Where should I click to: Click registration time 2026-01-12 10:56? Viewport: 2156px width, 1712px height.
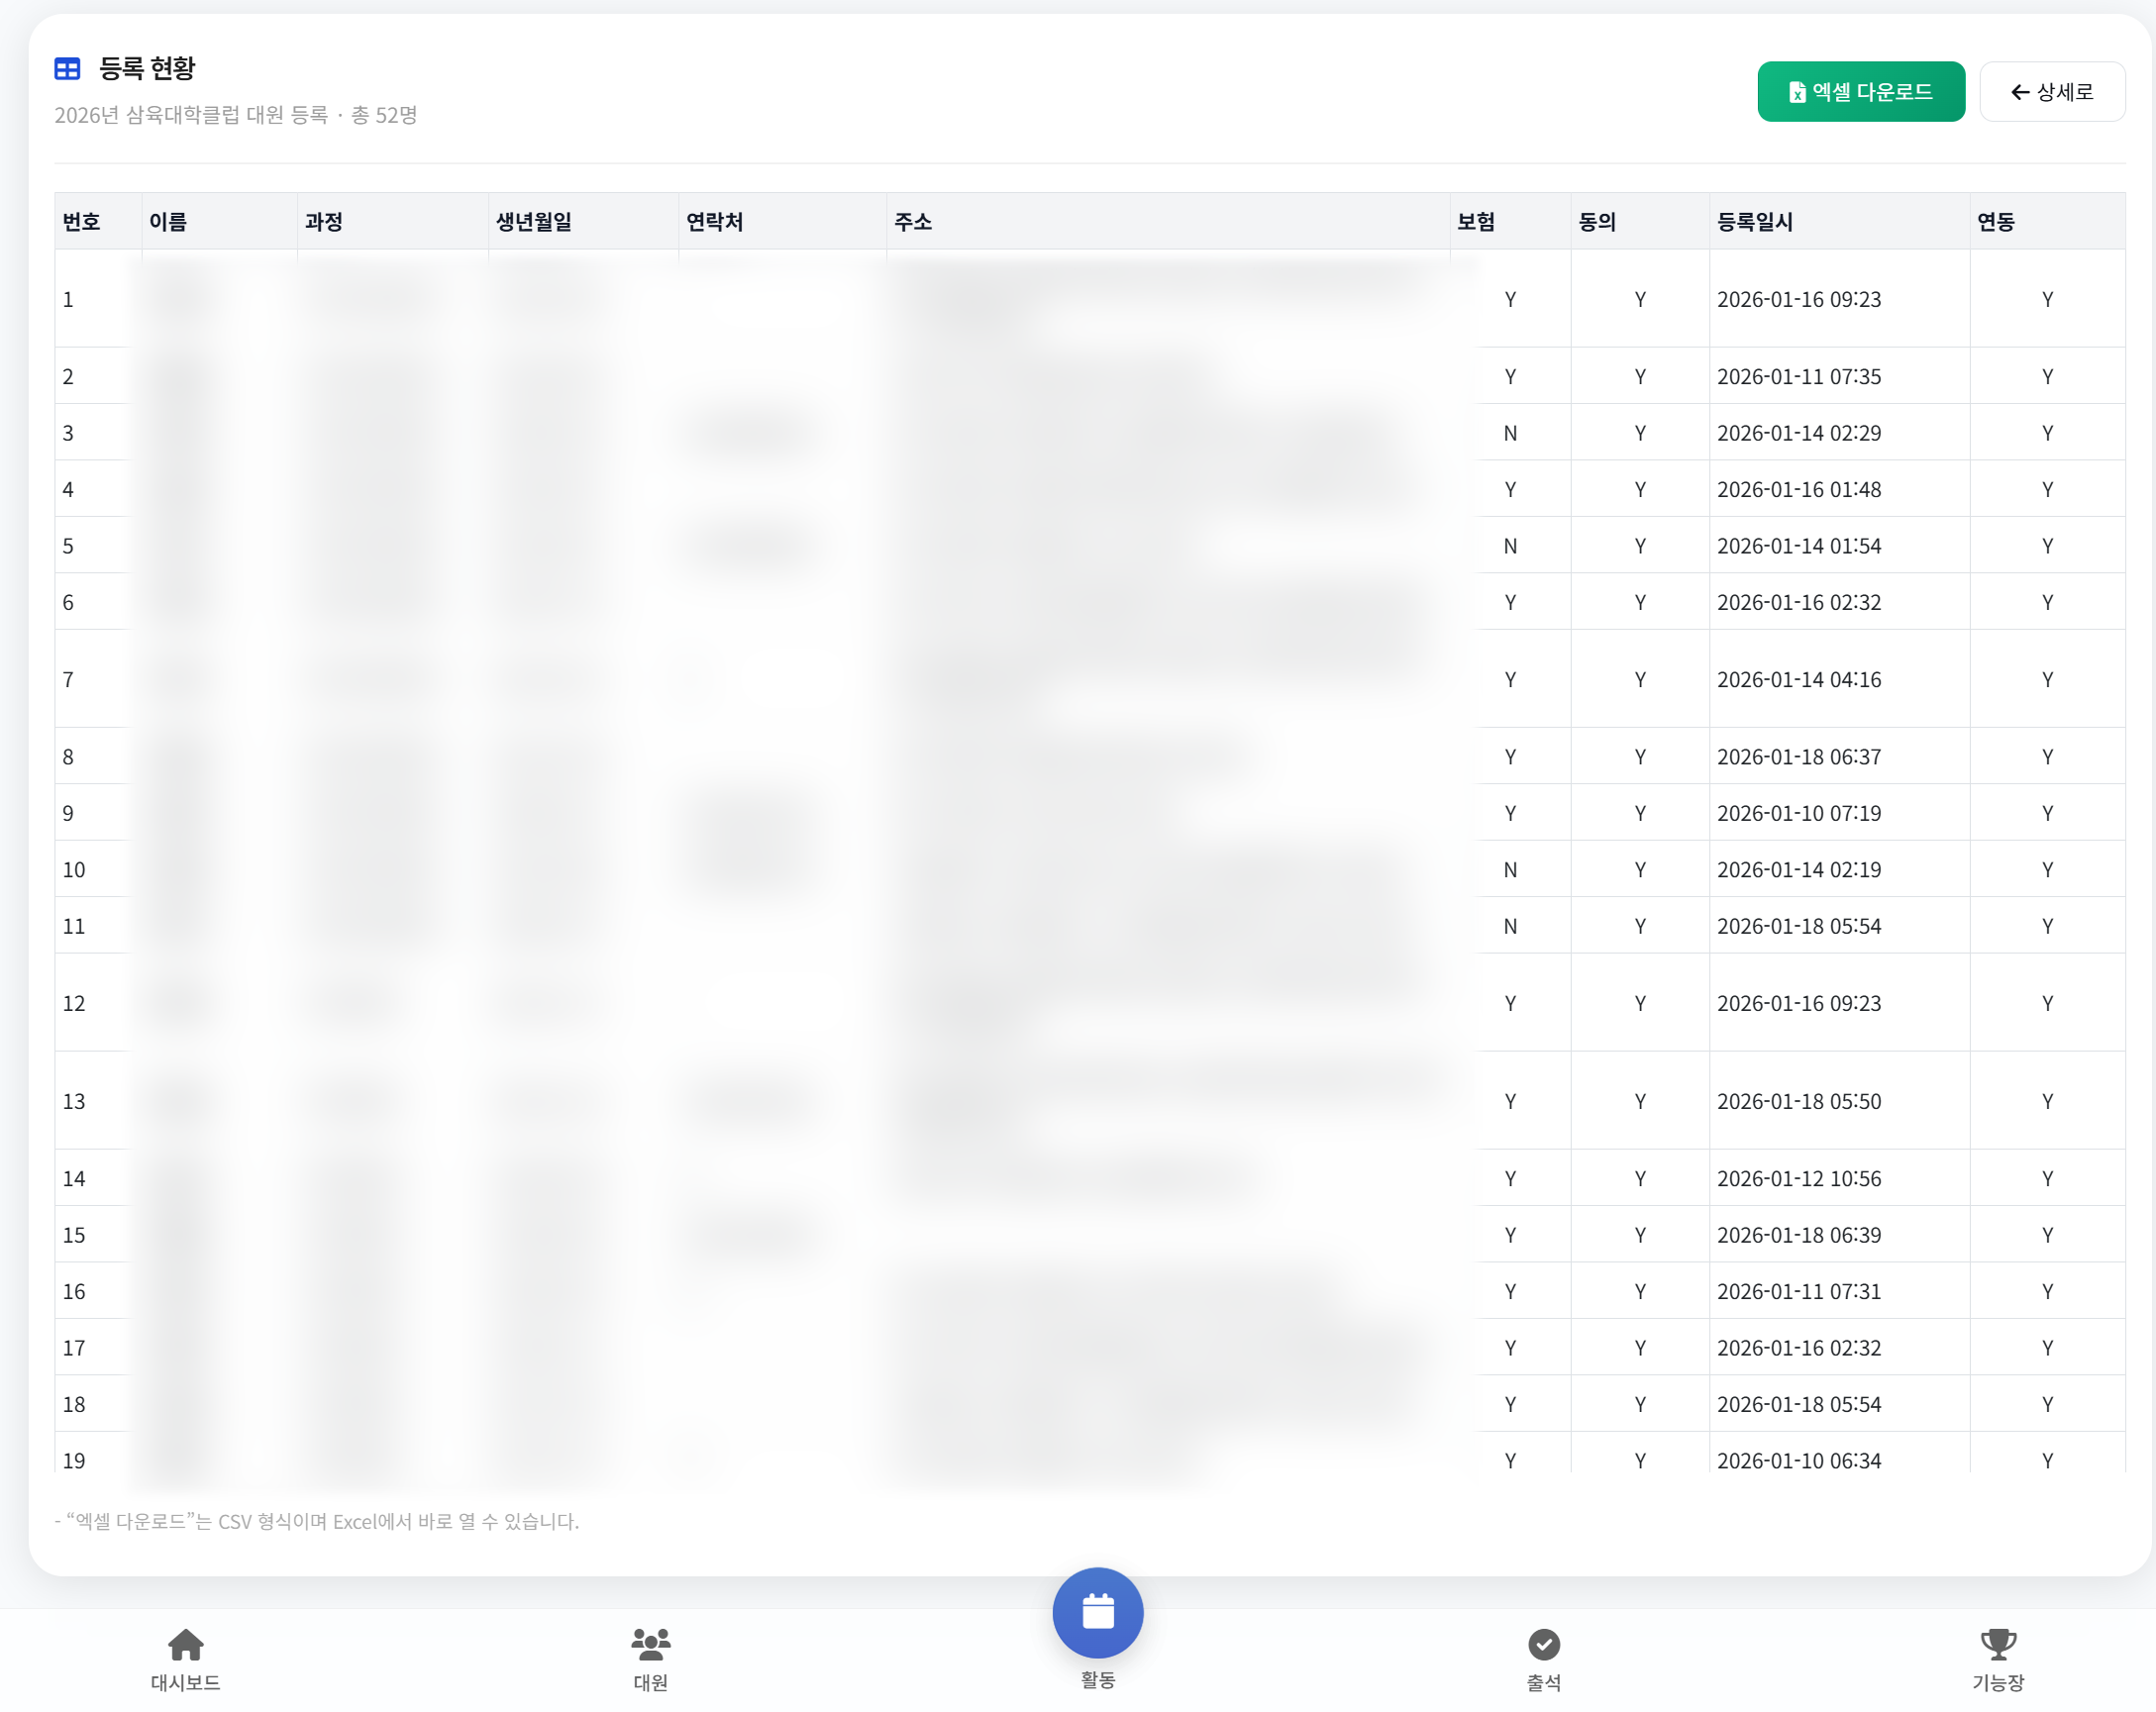[x=1798, y=1179]
